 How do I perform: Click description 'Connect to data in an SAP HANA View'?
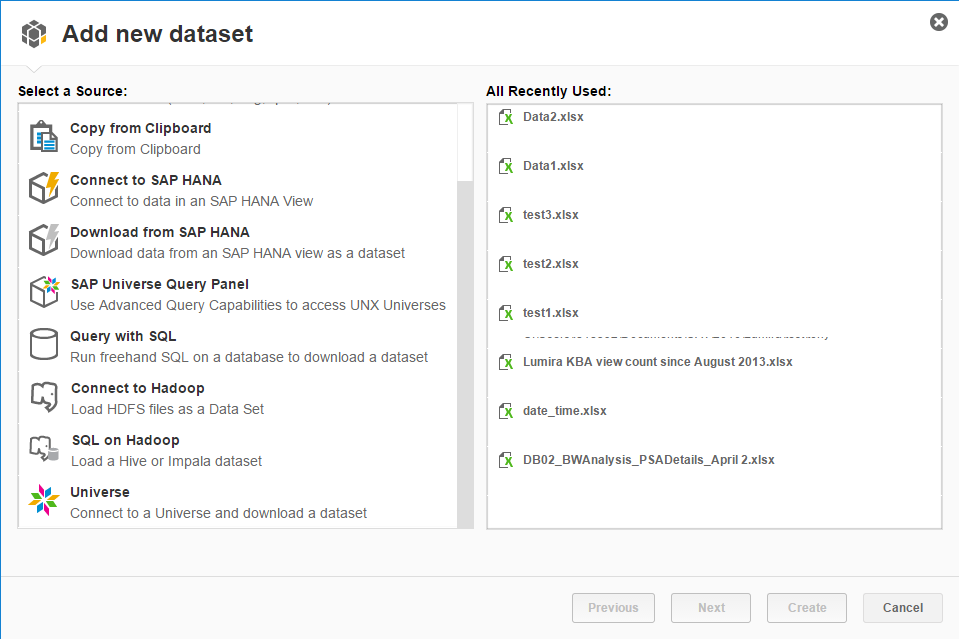tap(191, 201)
